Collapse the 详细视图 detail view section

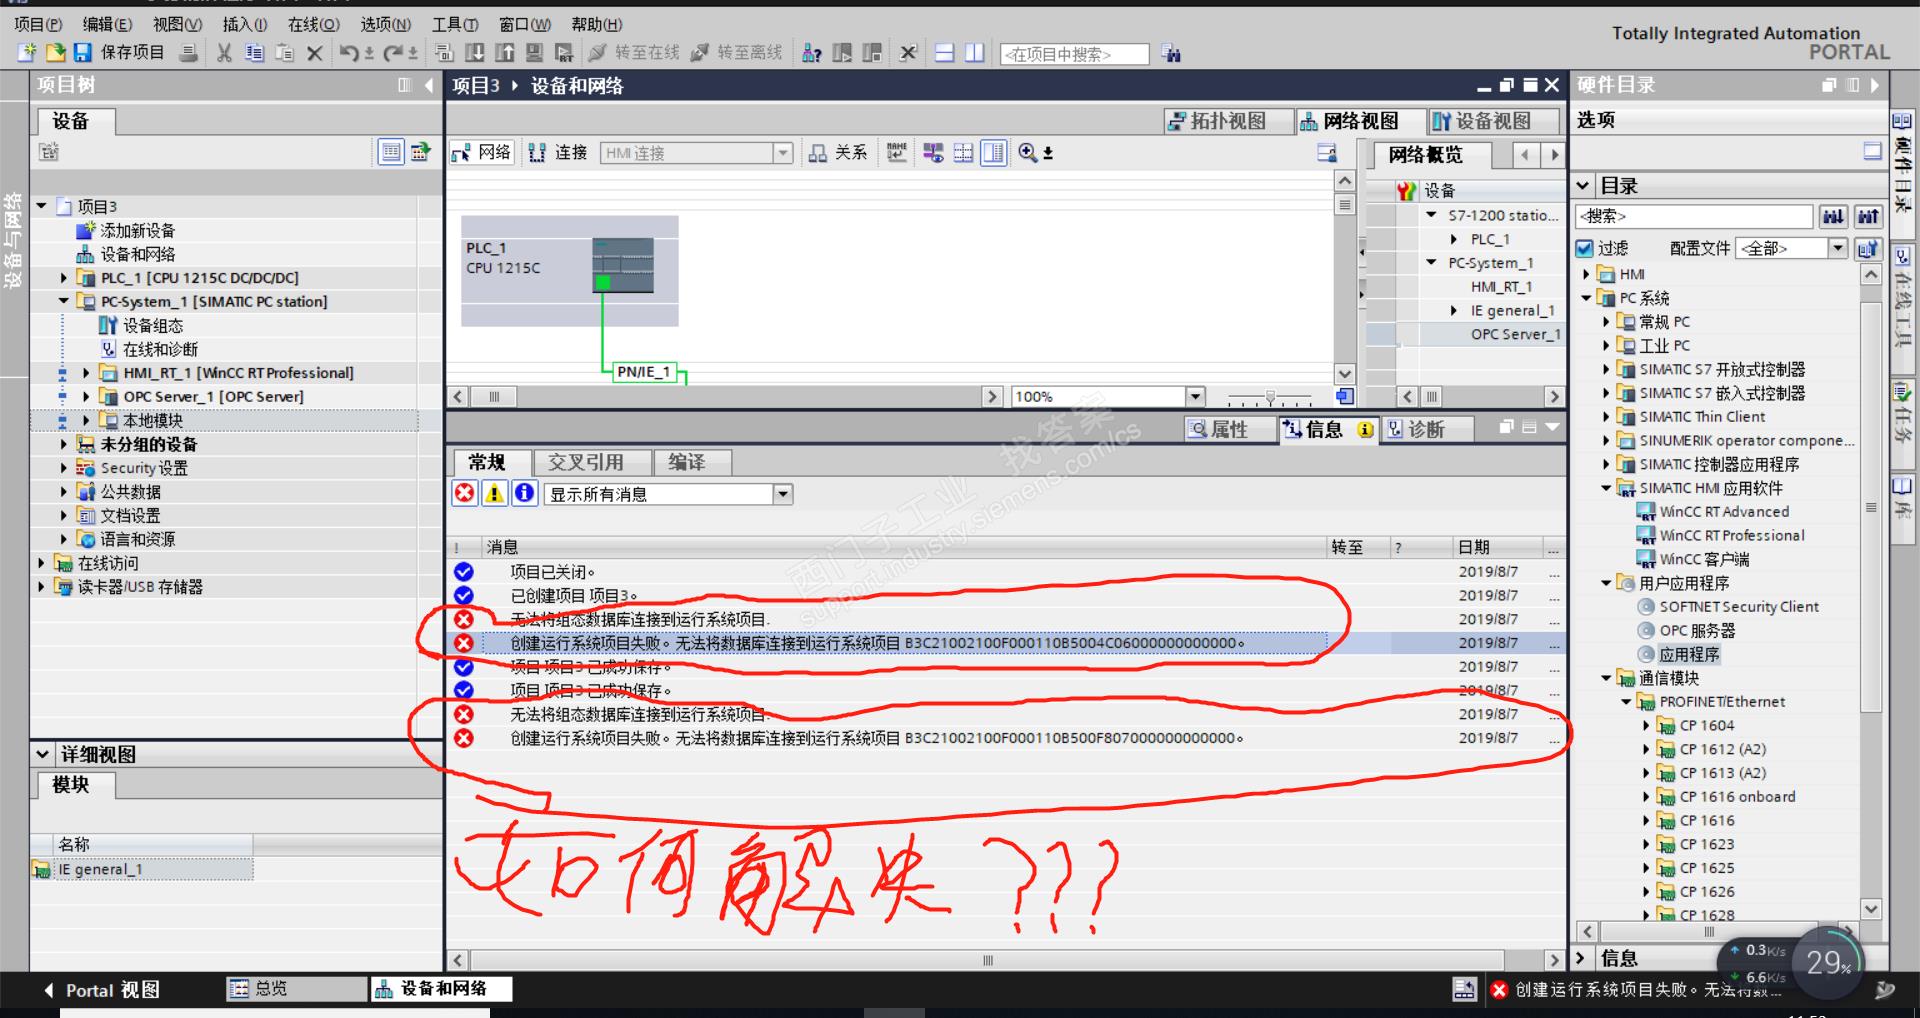click(x=43, y=754)
